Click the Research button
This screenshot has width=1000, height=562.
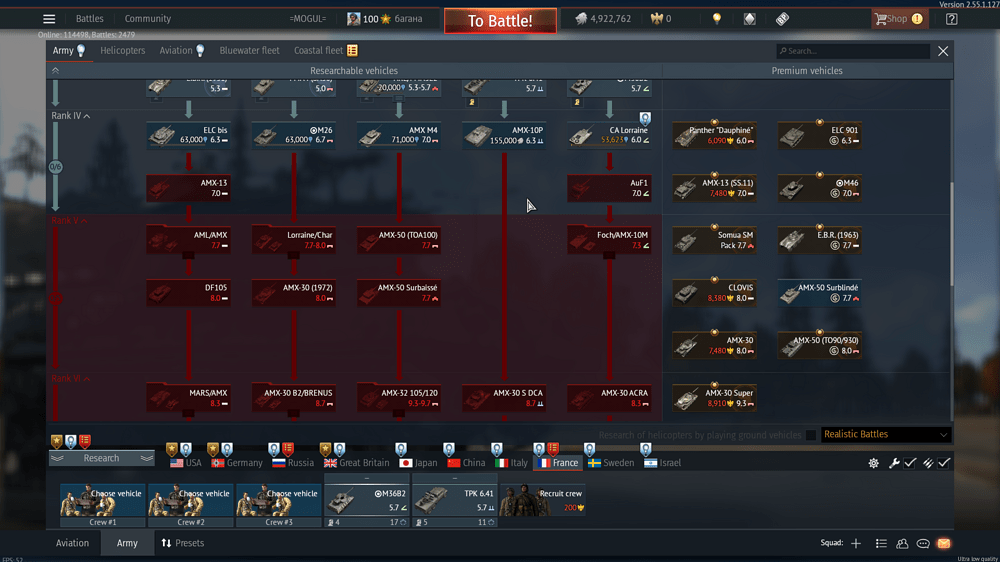[101, 459]
